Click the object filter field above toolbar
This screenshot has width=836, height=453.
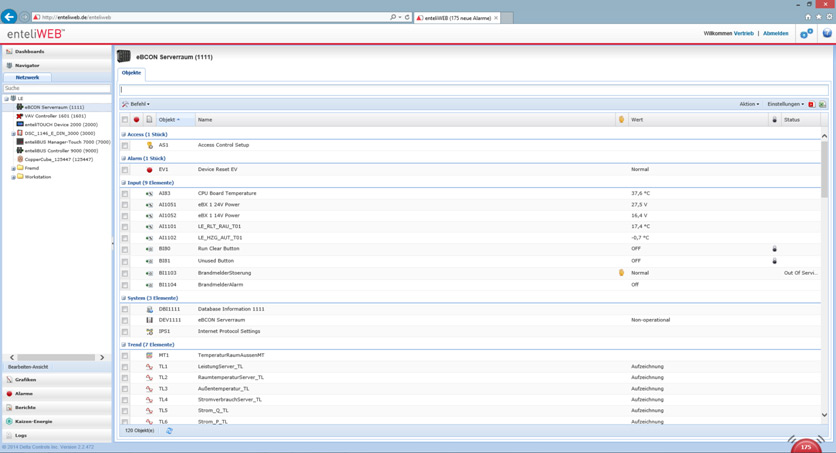coord(474,90)
